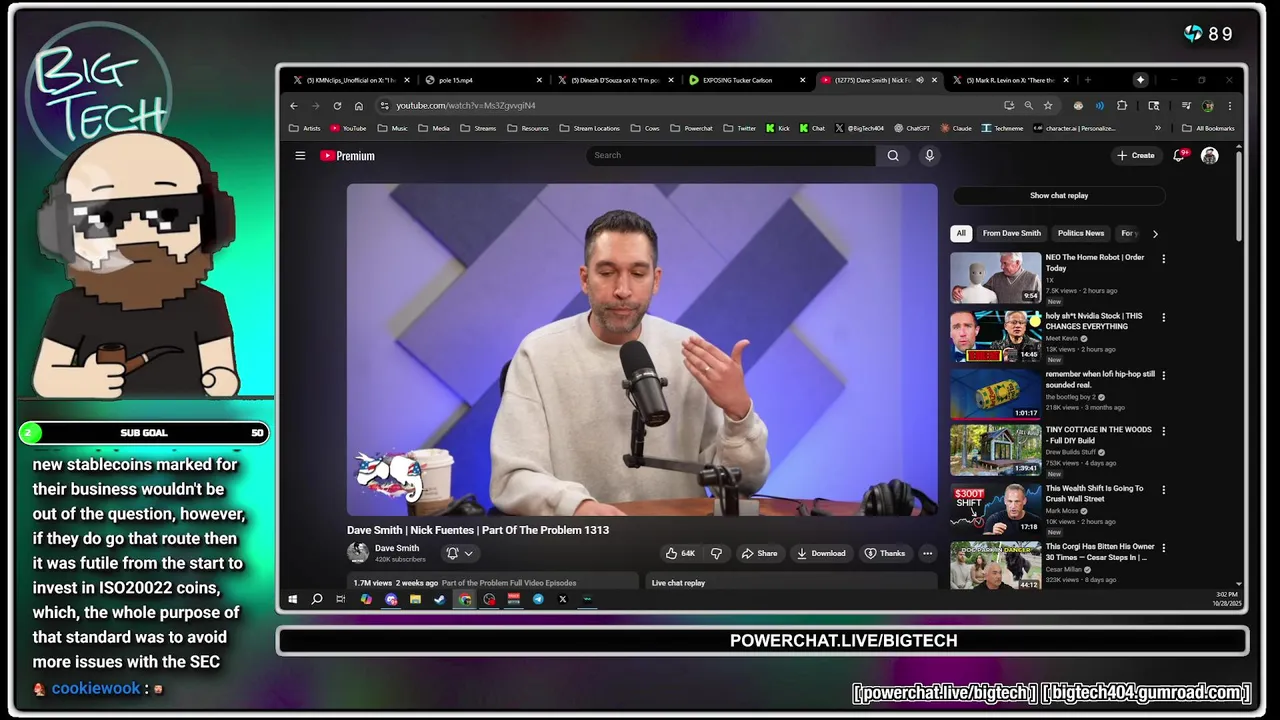Switch to the EXPOSING Tucker Carlson tab
This screenshot has height=720, width=1280.
coord(747,80)
